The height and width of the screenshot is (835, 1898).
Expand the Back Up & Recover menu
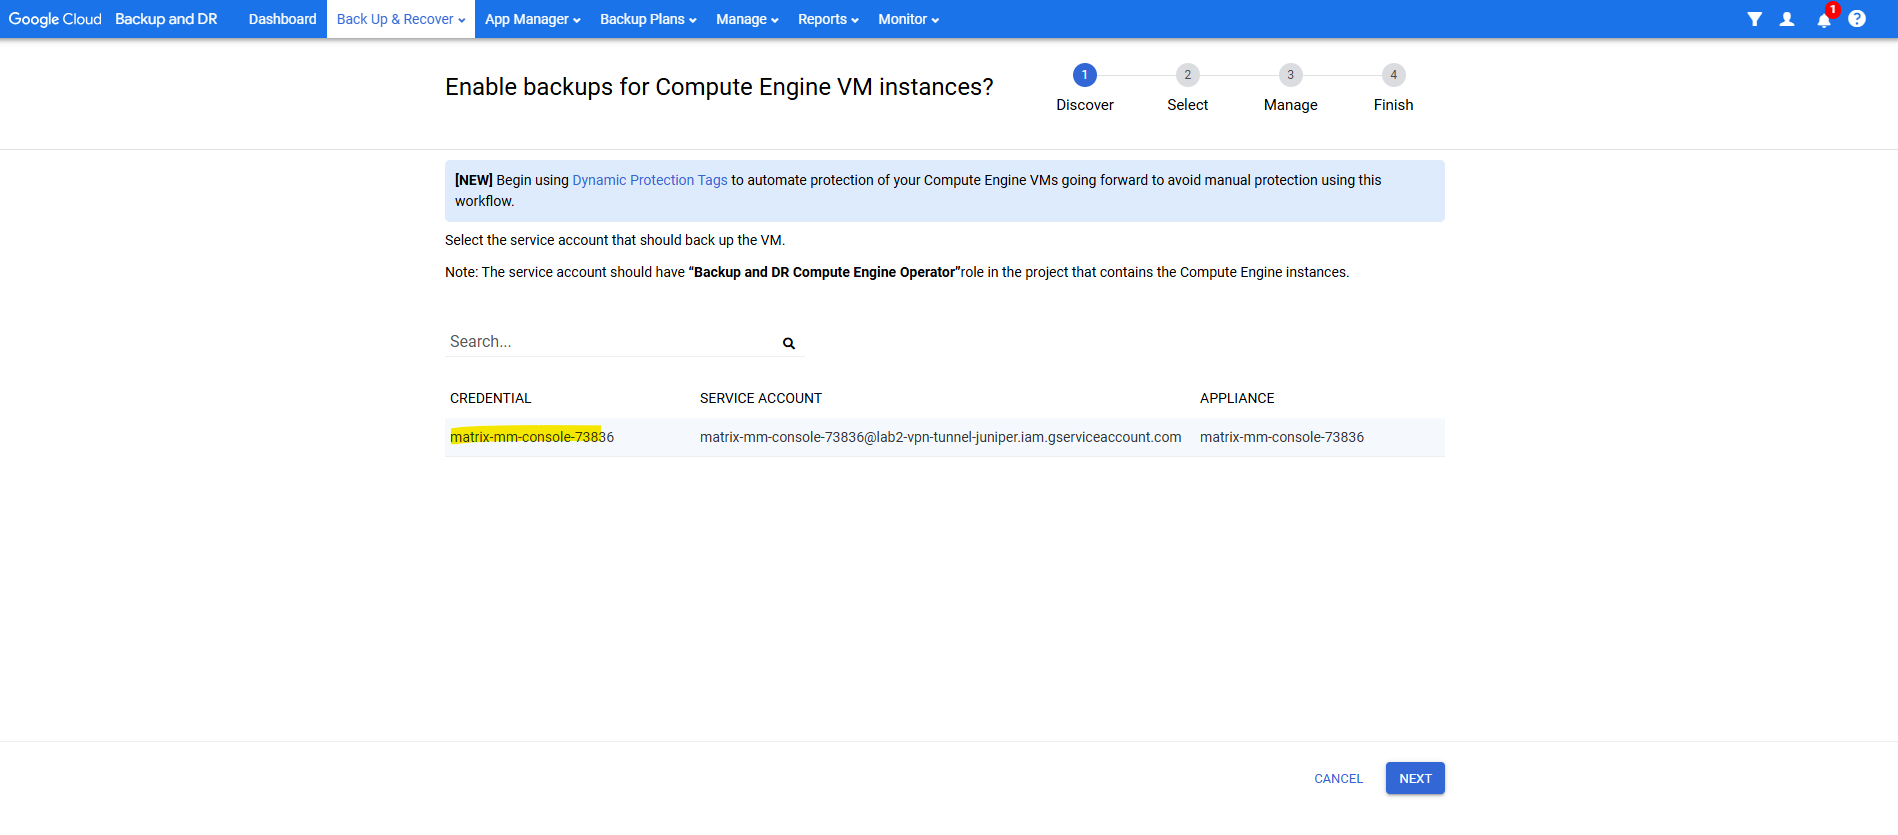(x=400, y=19)
